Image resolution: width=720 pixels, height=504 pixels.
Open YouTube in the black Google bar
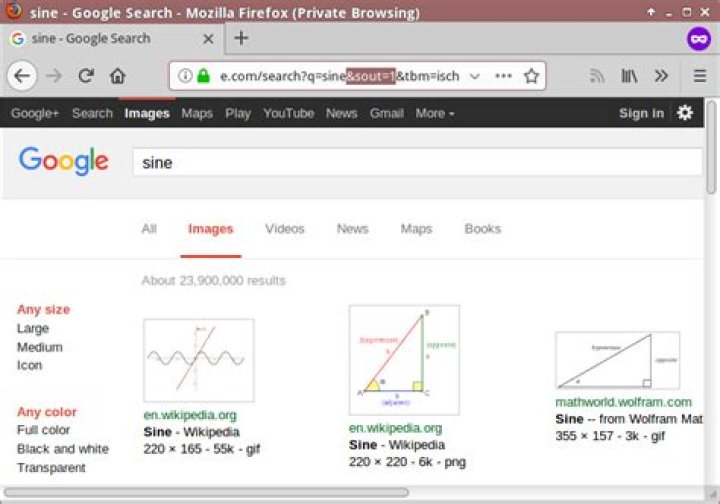point(289,113)
